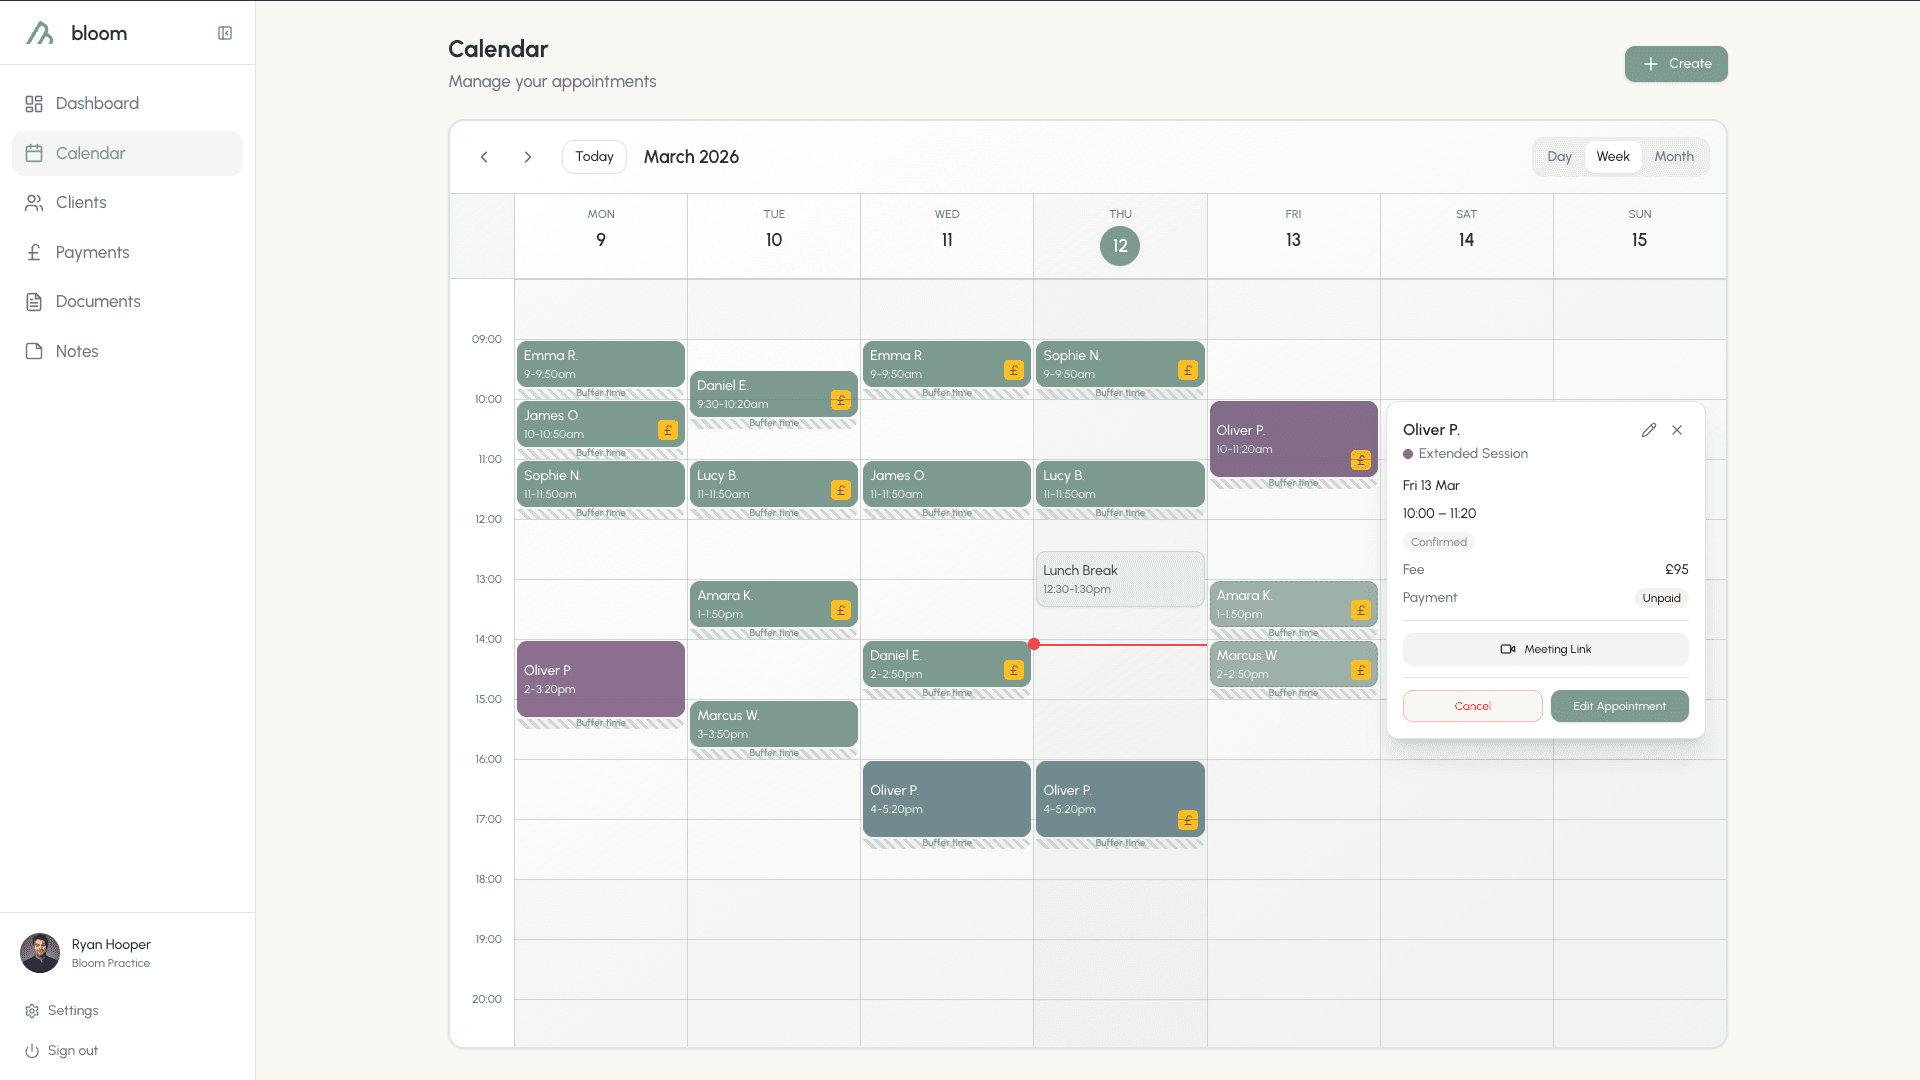Click the Lunch Break event on Thursday
This screenshot has width=1920, height=1080.
coord(1119,579)
